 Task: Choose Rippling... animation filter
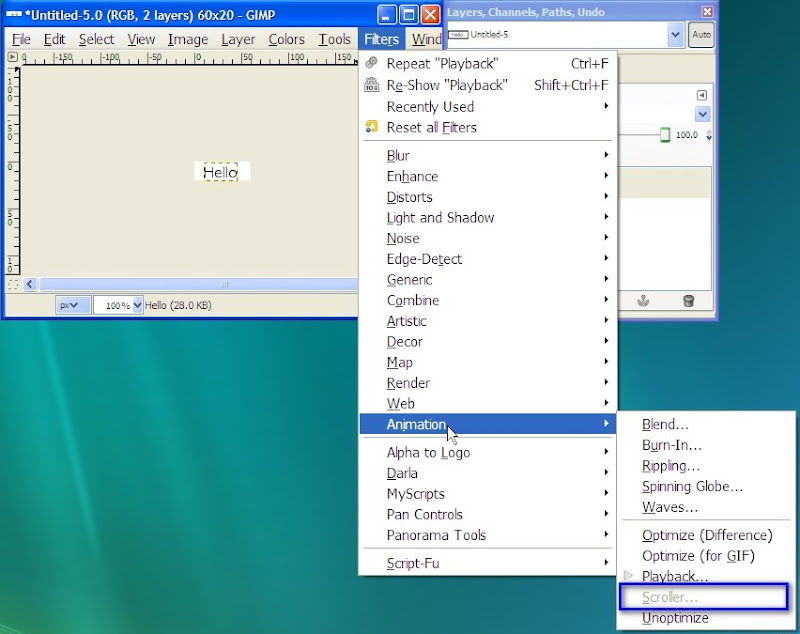pyautogui.click(x=706, y=465)
